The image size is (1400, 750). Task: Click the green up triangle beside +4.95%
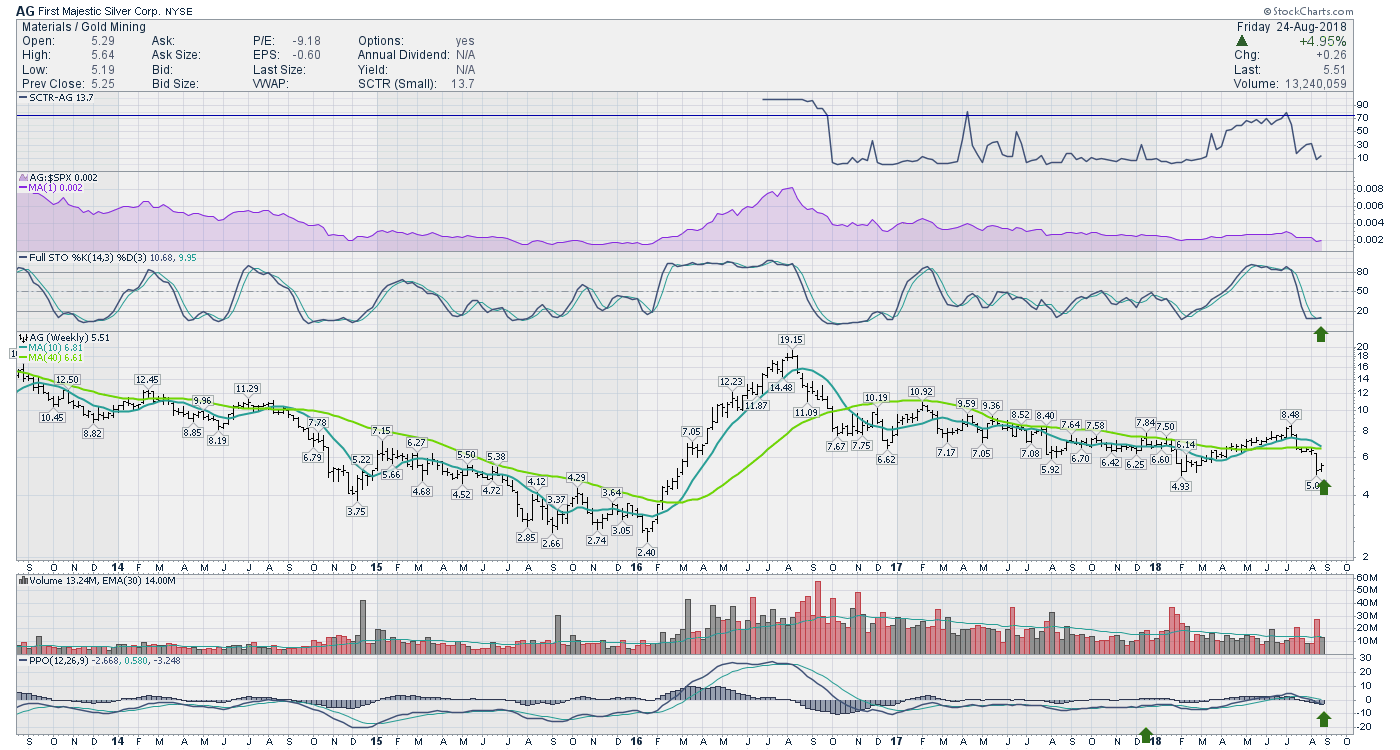click(x=1241, y=41)
